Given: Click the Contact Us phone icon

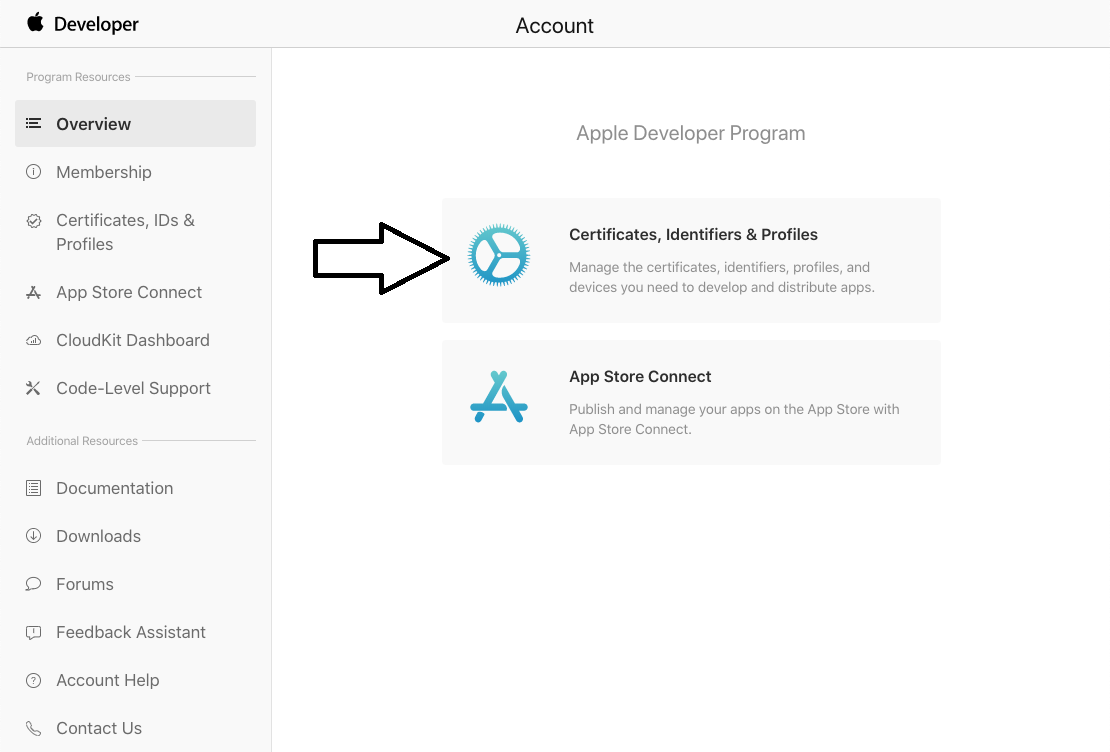Looking at the screenshot, I should [34, 728].
